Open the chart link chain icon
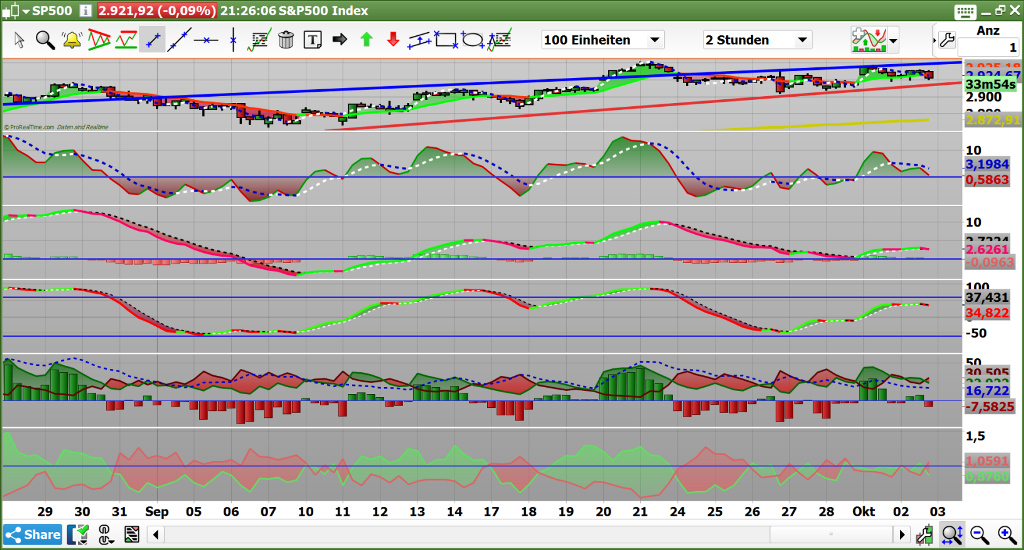Viewport: 1024px width, 550px height. pyautogui.click(x=106, y=534)
